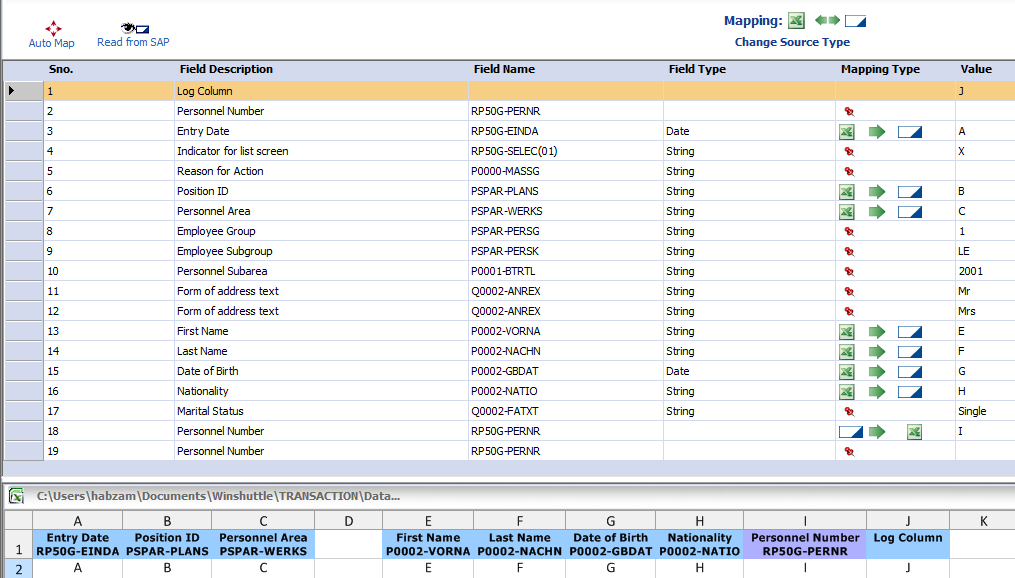Viewport: 1015px width, 578px height.
Task: Click the red pin icon for Marital Status
Action: (x=849, y=411)
